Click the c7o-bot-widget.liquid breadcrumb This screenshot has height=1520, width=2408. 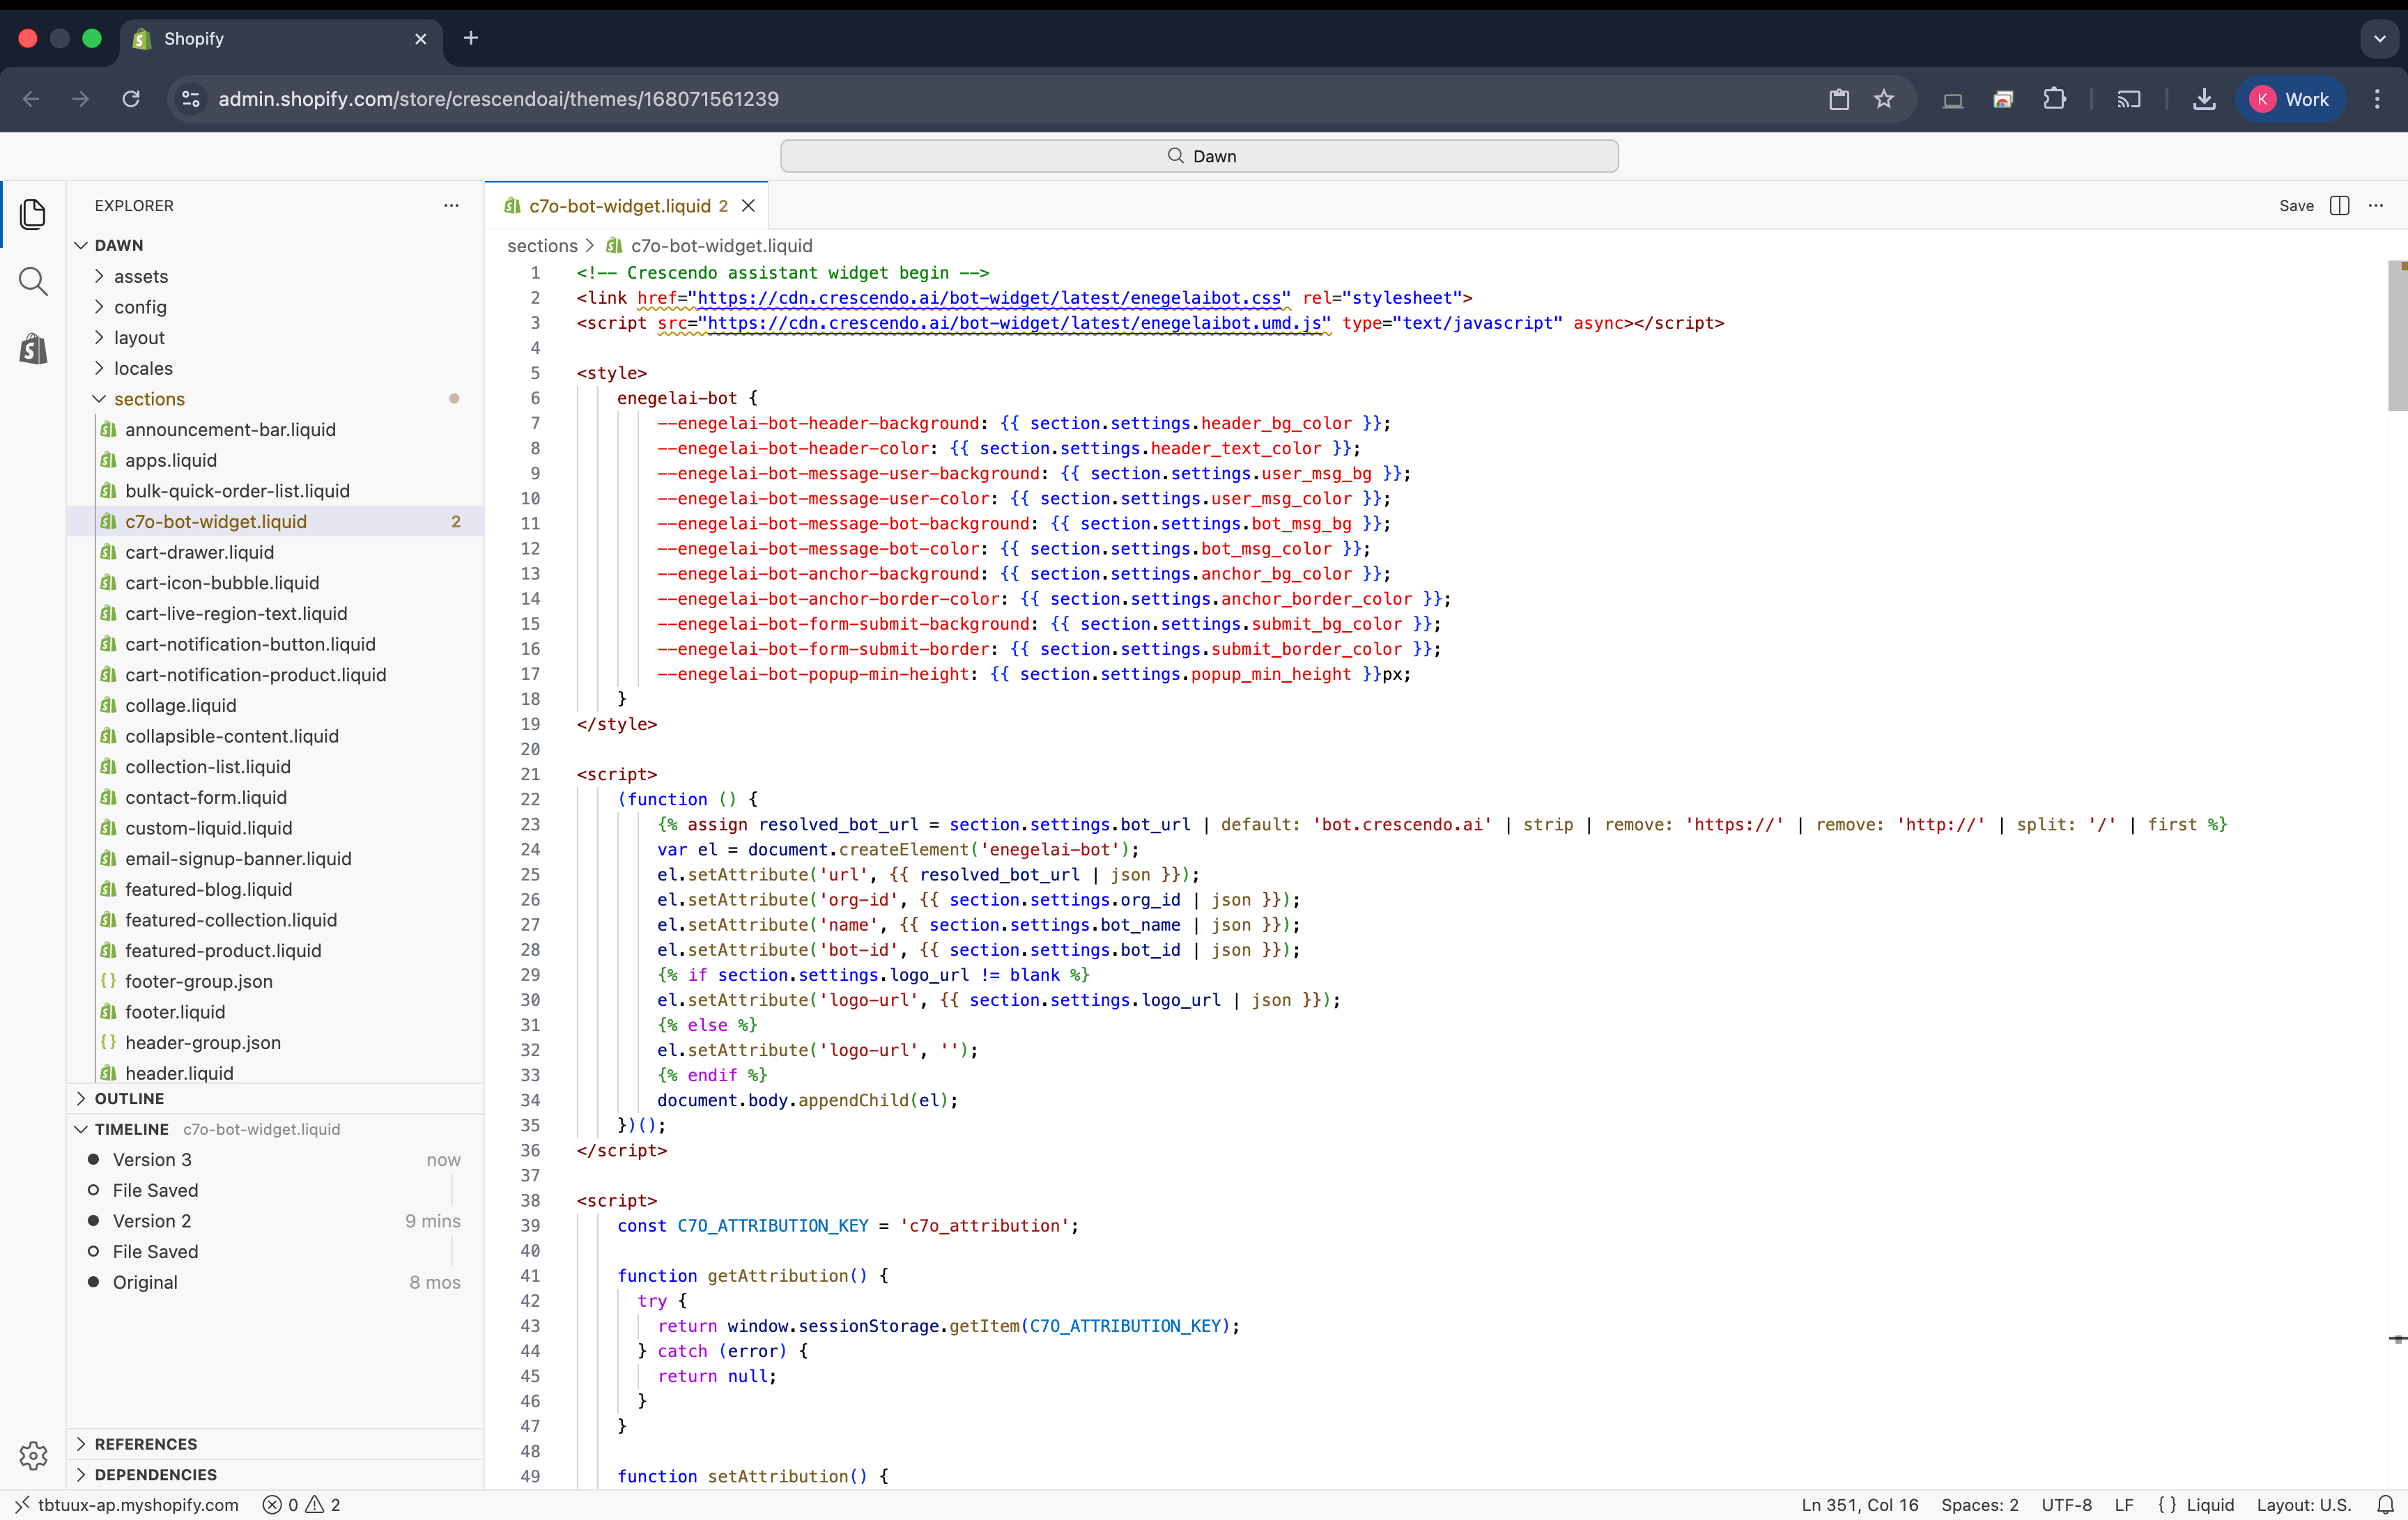point(709,245)
